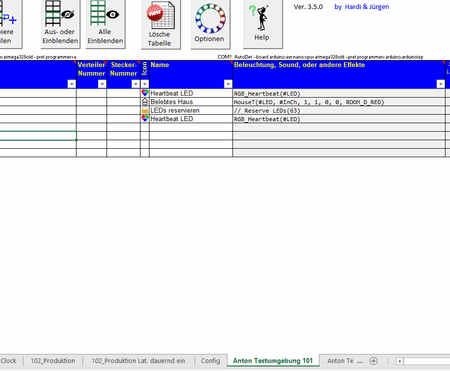Click the Lösche Tabelle button
The height and width of the screenshot is (371, 450).
[x=161, y=24]
